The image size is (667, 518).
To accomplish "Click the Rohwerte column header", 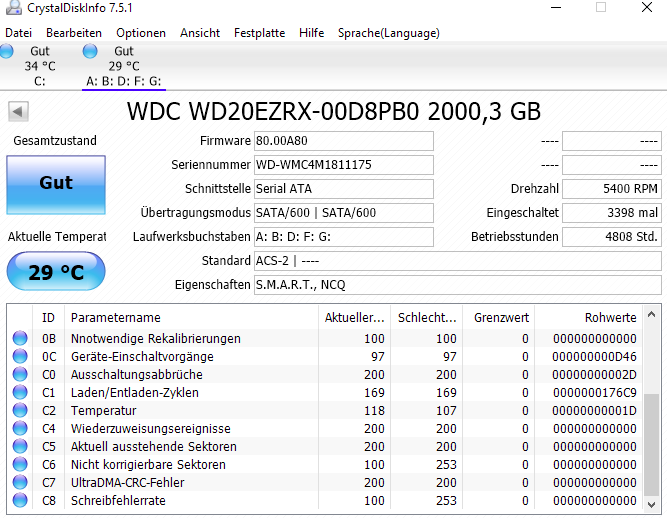I will click(588, 318).
